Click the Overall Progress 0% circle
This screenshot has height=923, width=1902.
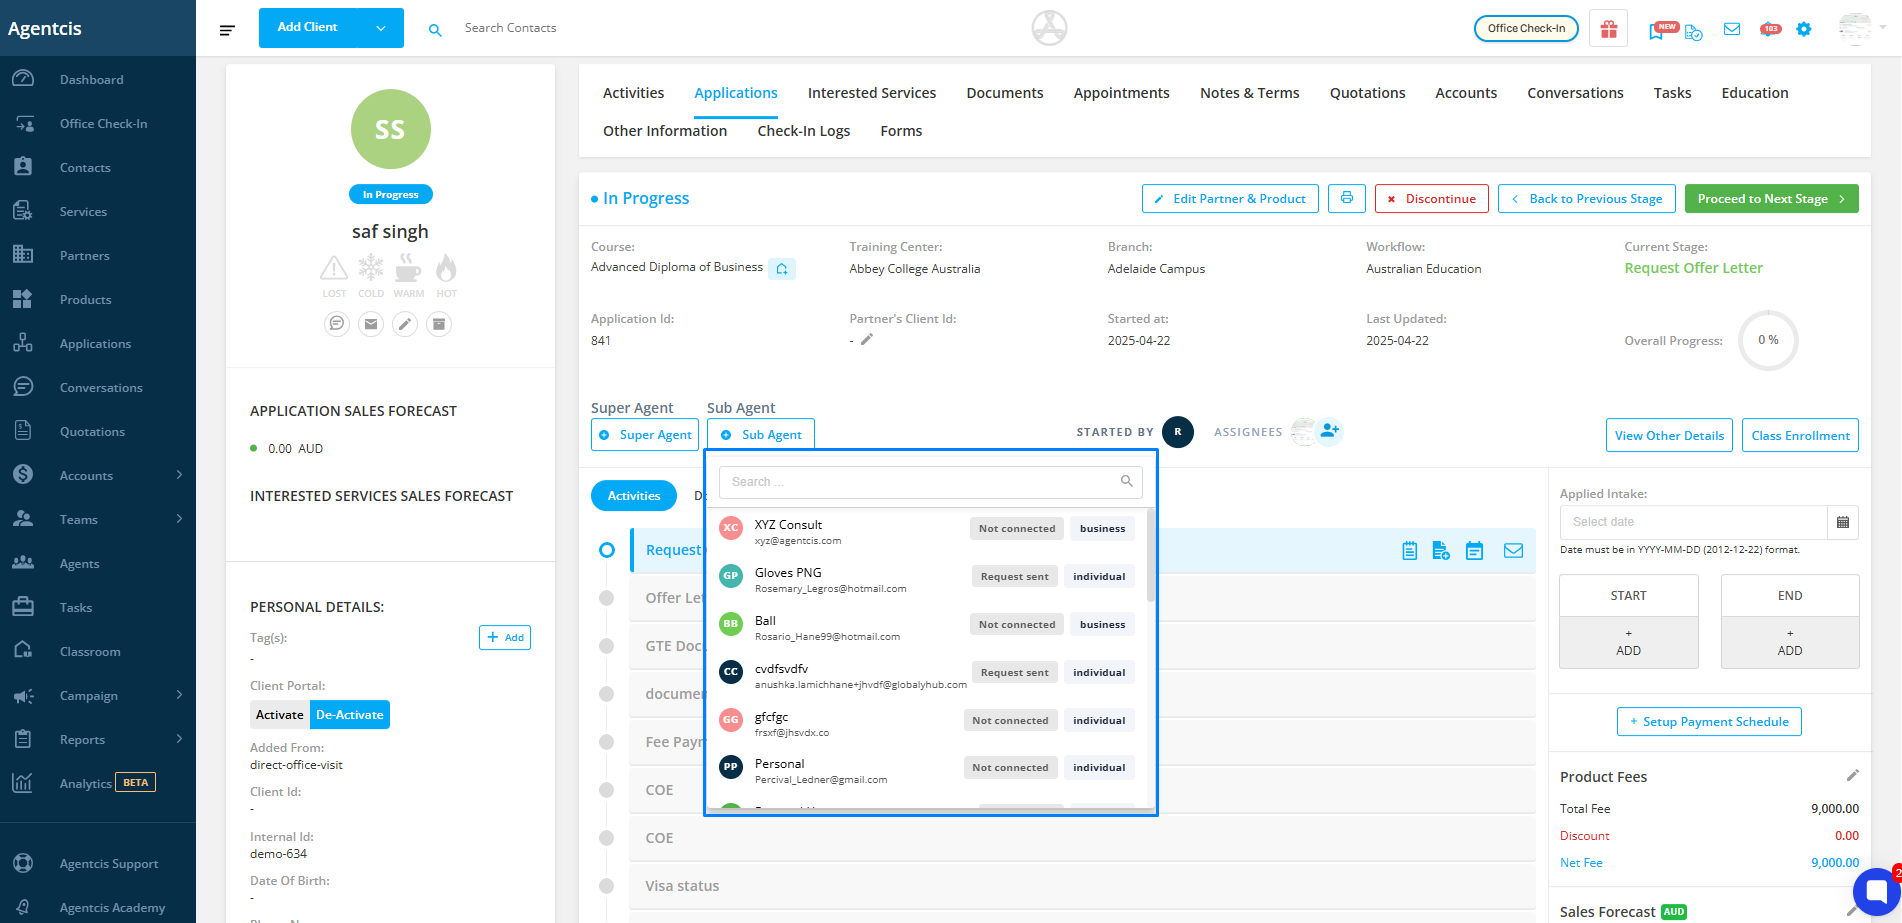coord(1768,340)
